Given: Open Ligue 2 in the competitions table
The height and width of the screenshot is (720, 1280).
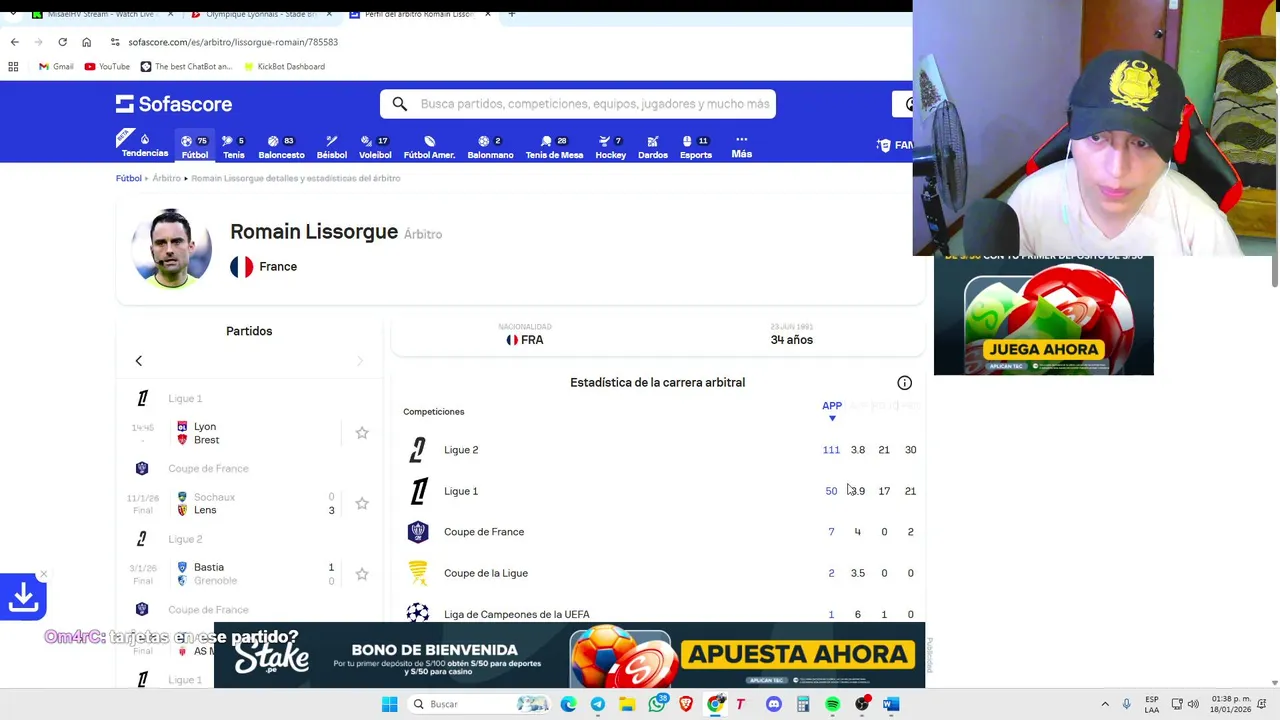Looking at the screenshot, I should pos(658,450).
